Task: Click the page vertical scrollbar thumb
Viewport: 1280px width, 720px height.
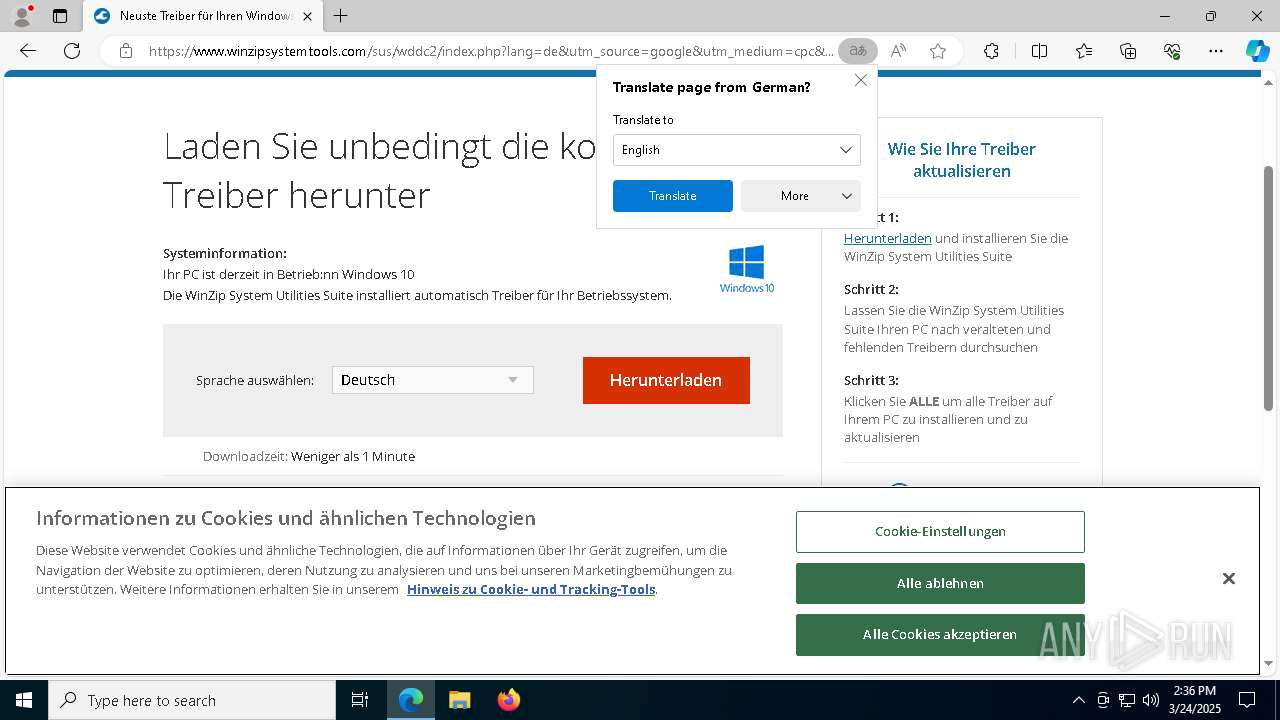Action: tap(1269, 287)
